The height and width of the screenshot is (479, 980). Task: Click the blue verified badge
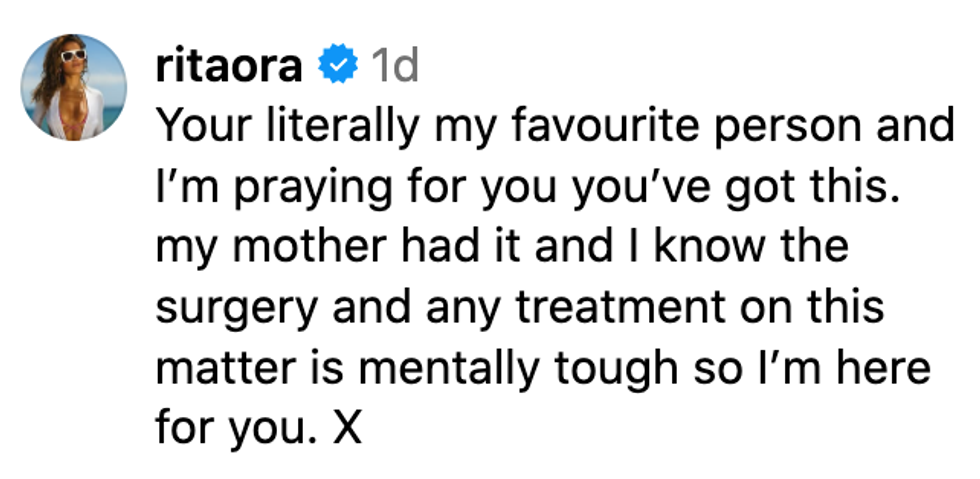(337, 67)
